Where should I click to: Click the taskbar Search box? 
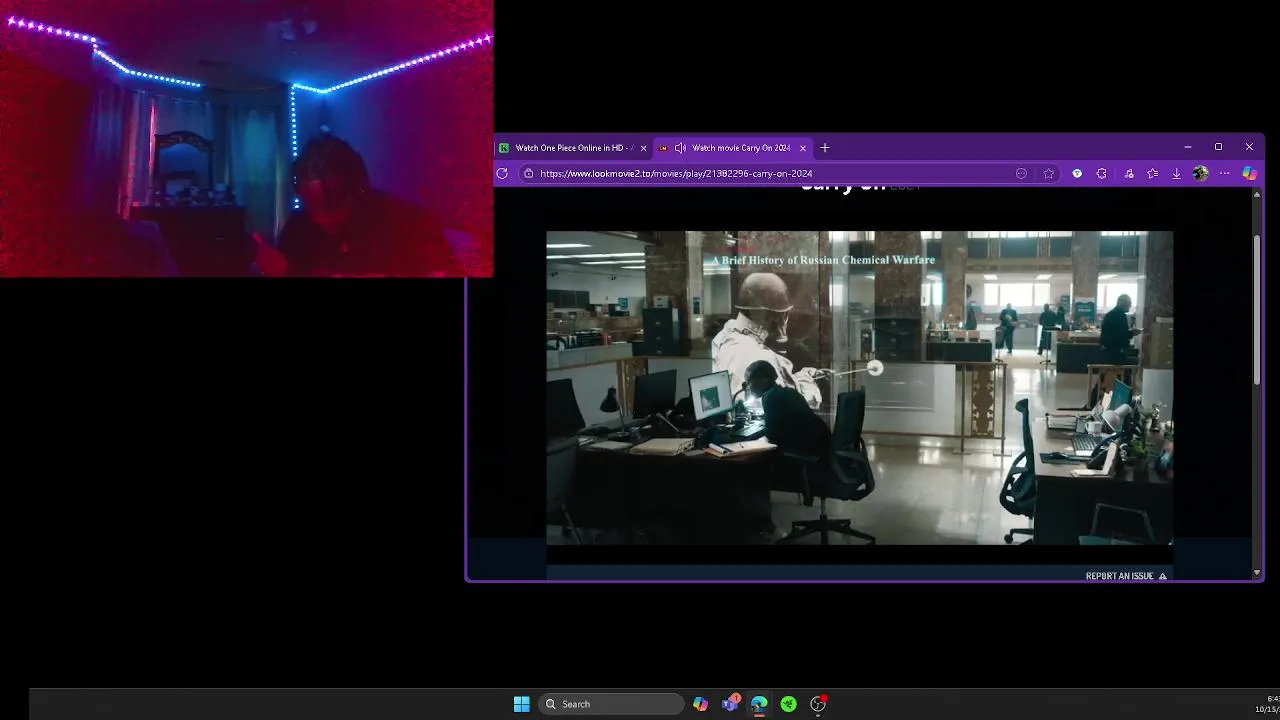pos(611,704)
